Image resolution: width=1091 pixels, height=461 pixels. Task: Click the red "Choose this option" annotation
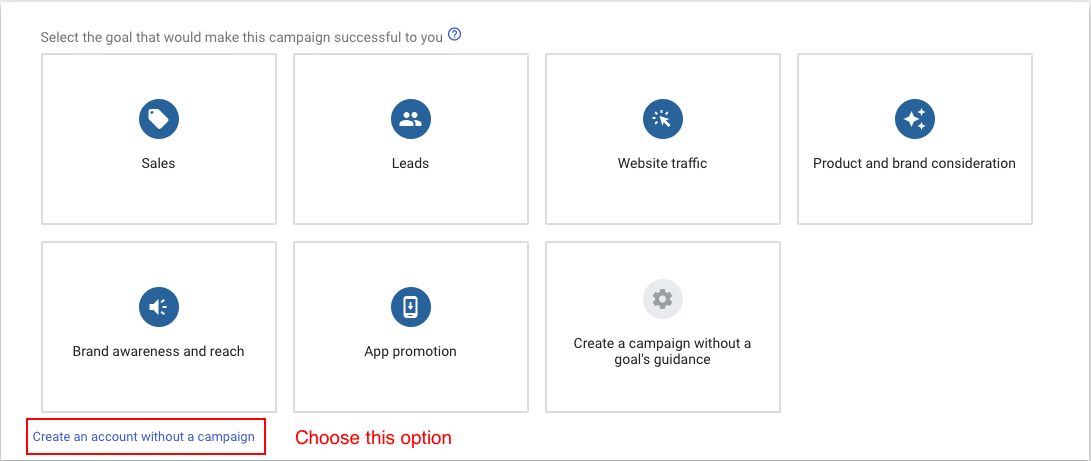coord(373,438)
